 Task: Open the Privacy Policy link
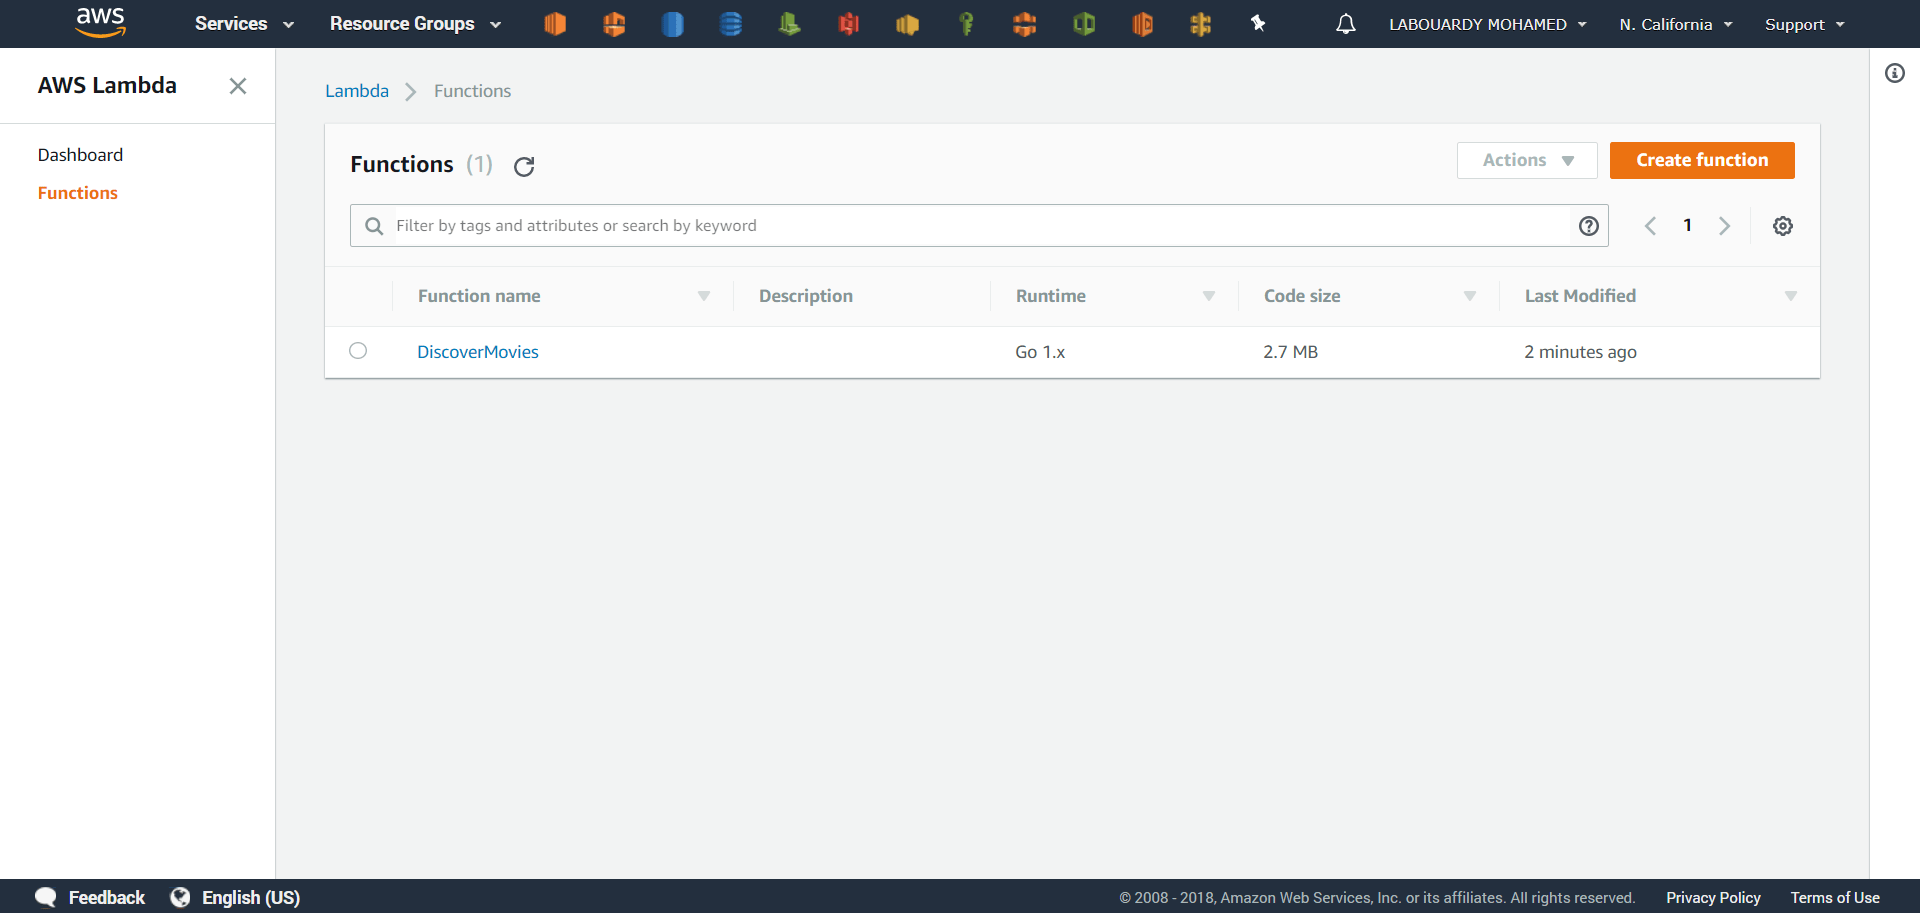click(x=1713, y=897)
